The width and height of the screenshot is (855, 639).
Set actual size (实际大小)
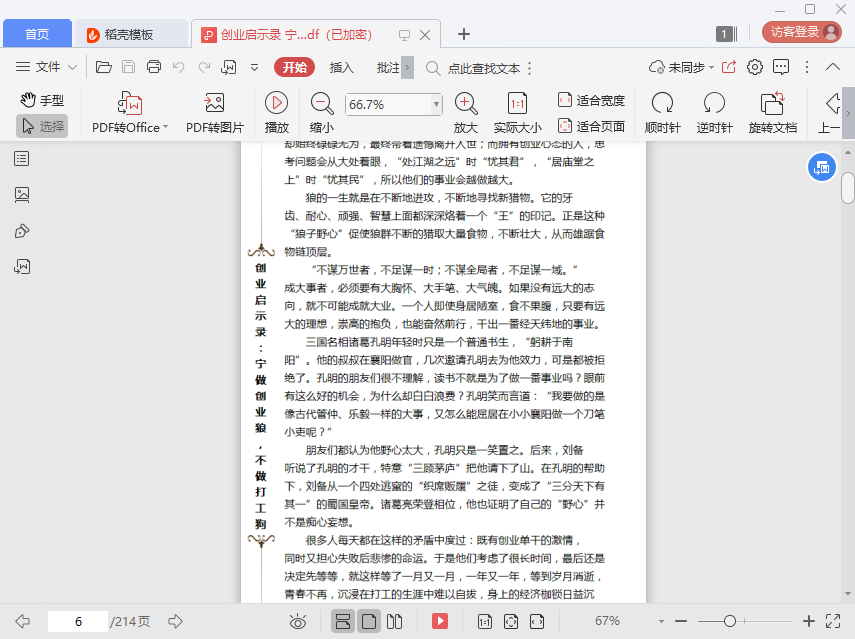(x=517, y=113)
